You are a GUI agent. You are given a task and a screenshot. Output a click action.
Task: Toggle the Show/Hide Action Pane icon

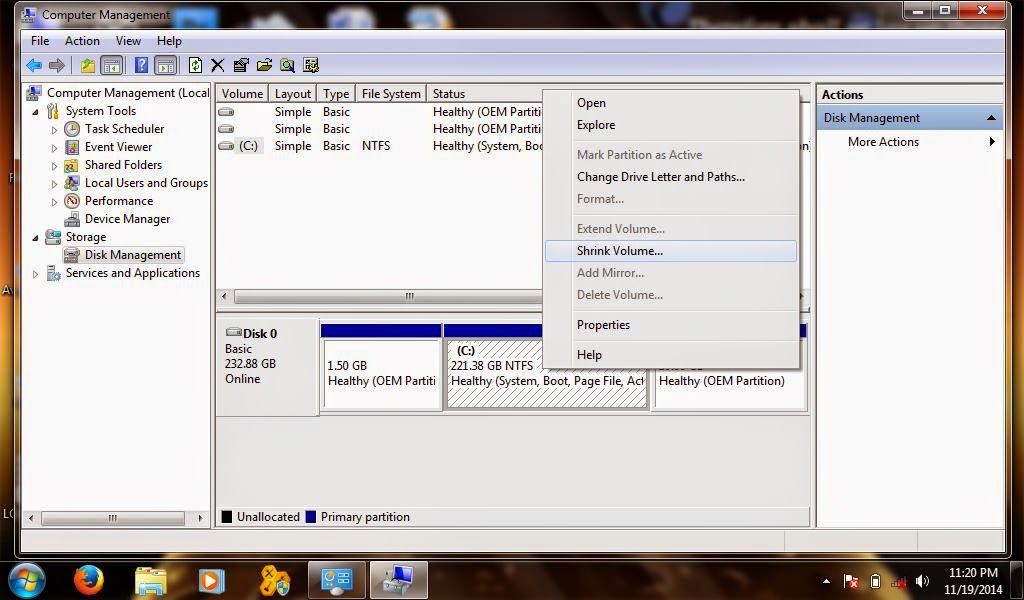point(164,65)
